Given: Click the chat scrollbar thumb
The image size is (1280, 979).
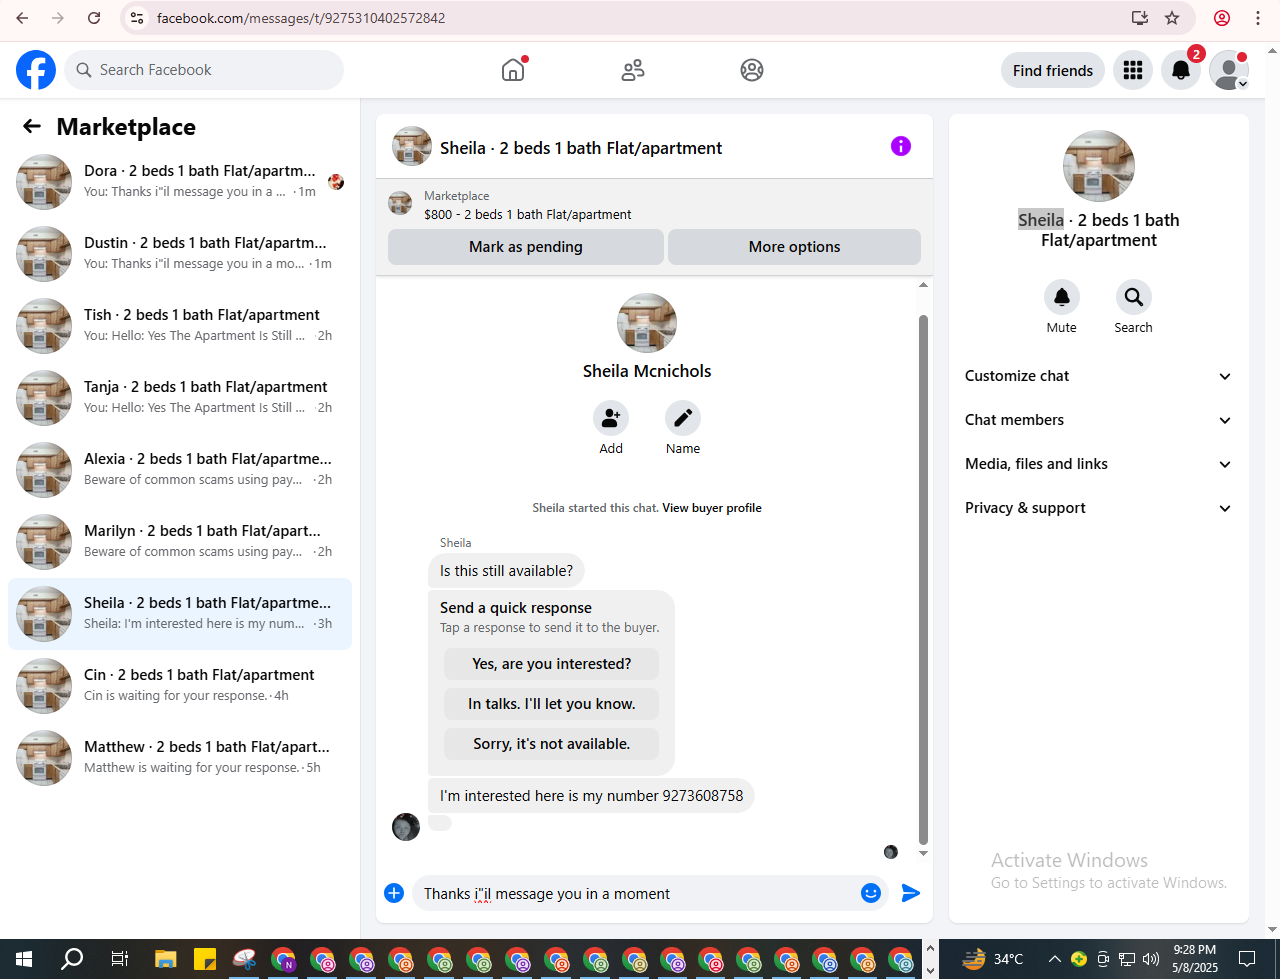Looking at the screenshot, I should click(x=923, y=580).
